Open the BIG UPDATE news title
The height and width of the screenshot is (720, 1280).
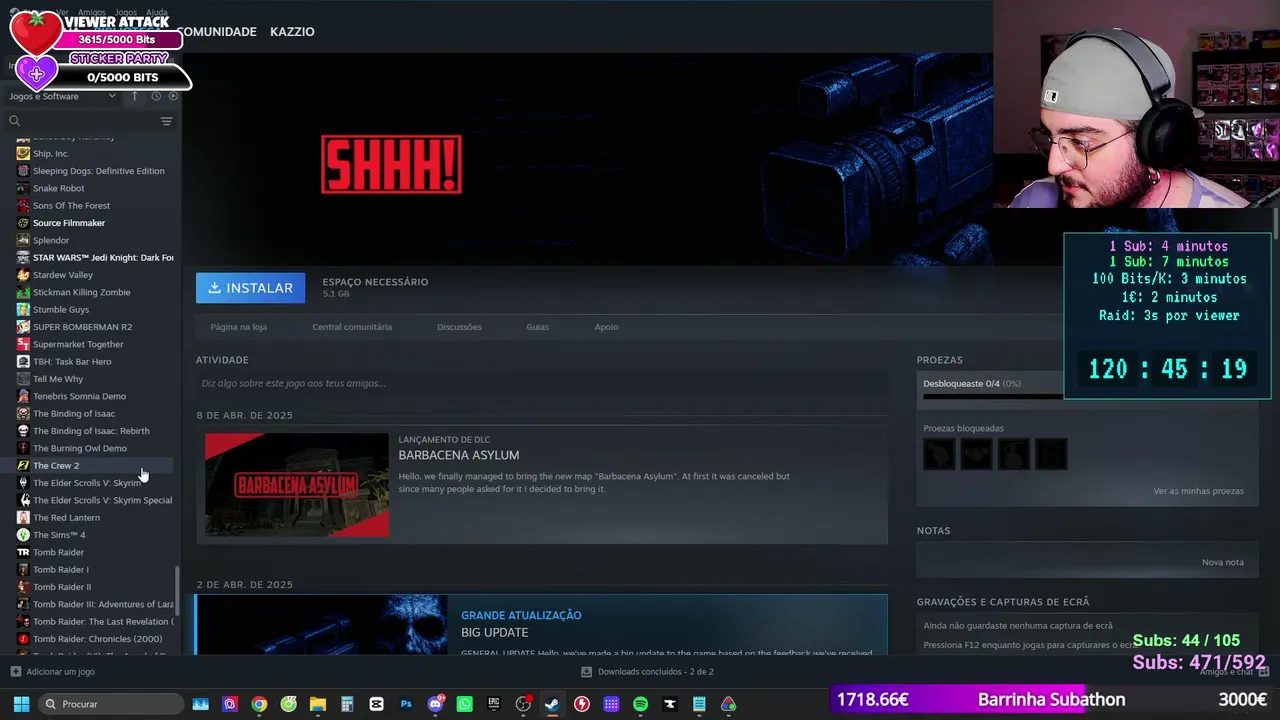coord(495,632)
